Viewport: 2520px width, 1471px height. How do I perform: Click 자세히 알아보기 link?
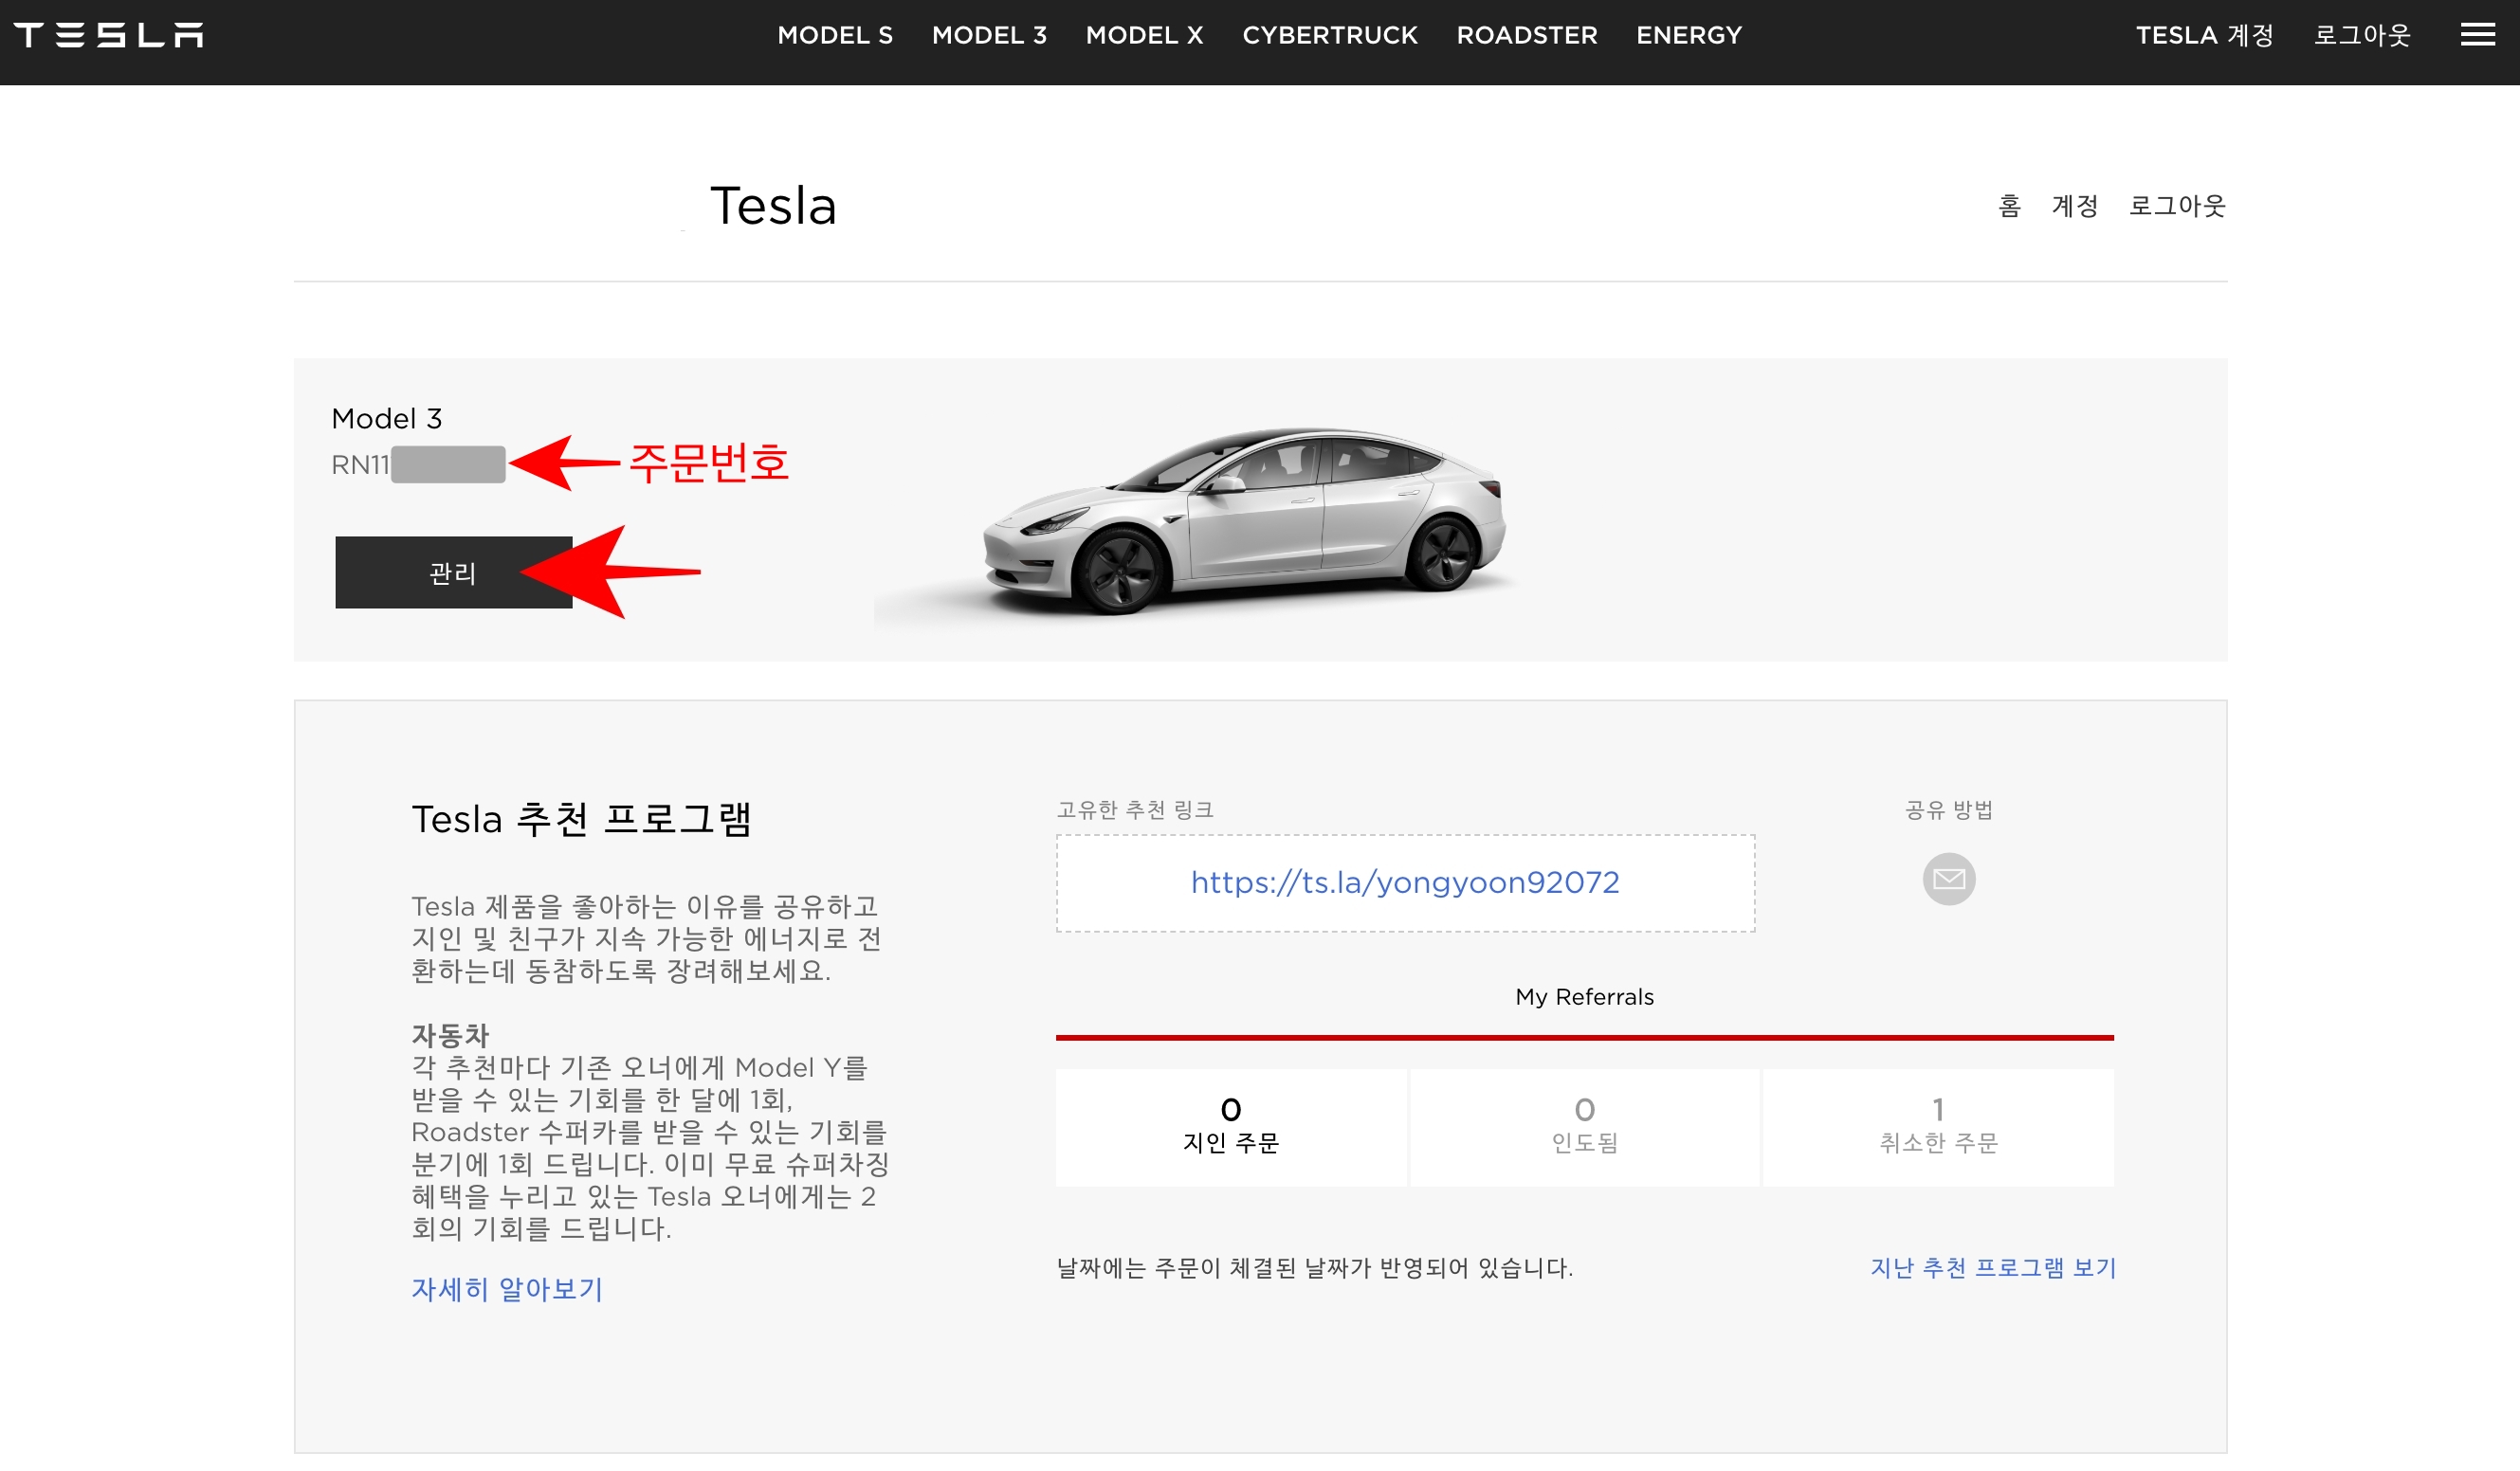pos(507,1288)
